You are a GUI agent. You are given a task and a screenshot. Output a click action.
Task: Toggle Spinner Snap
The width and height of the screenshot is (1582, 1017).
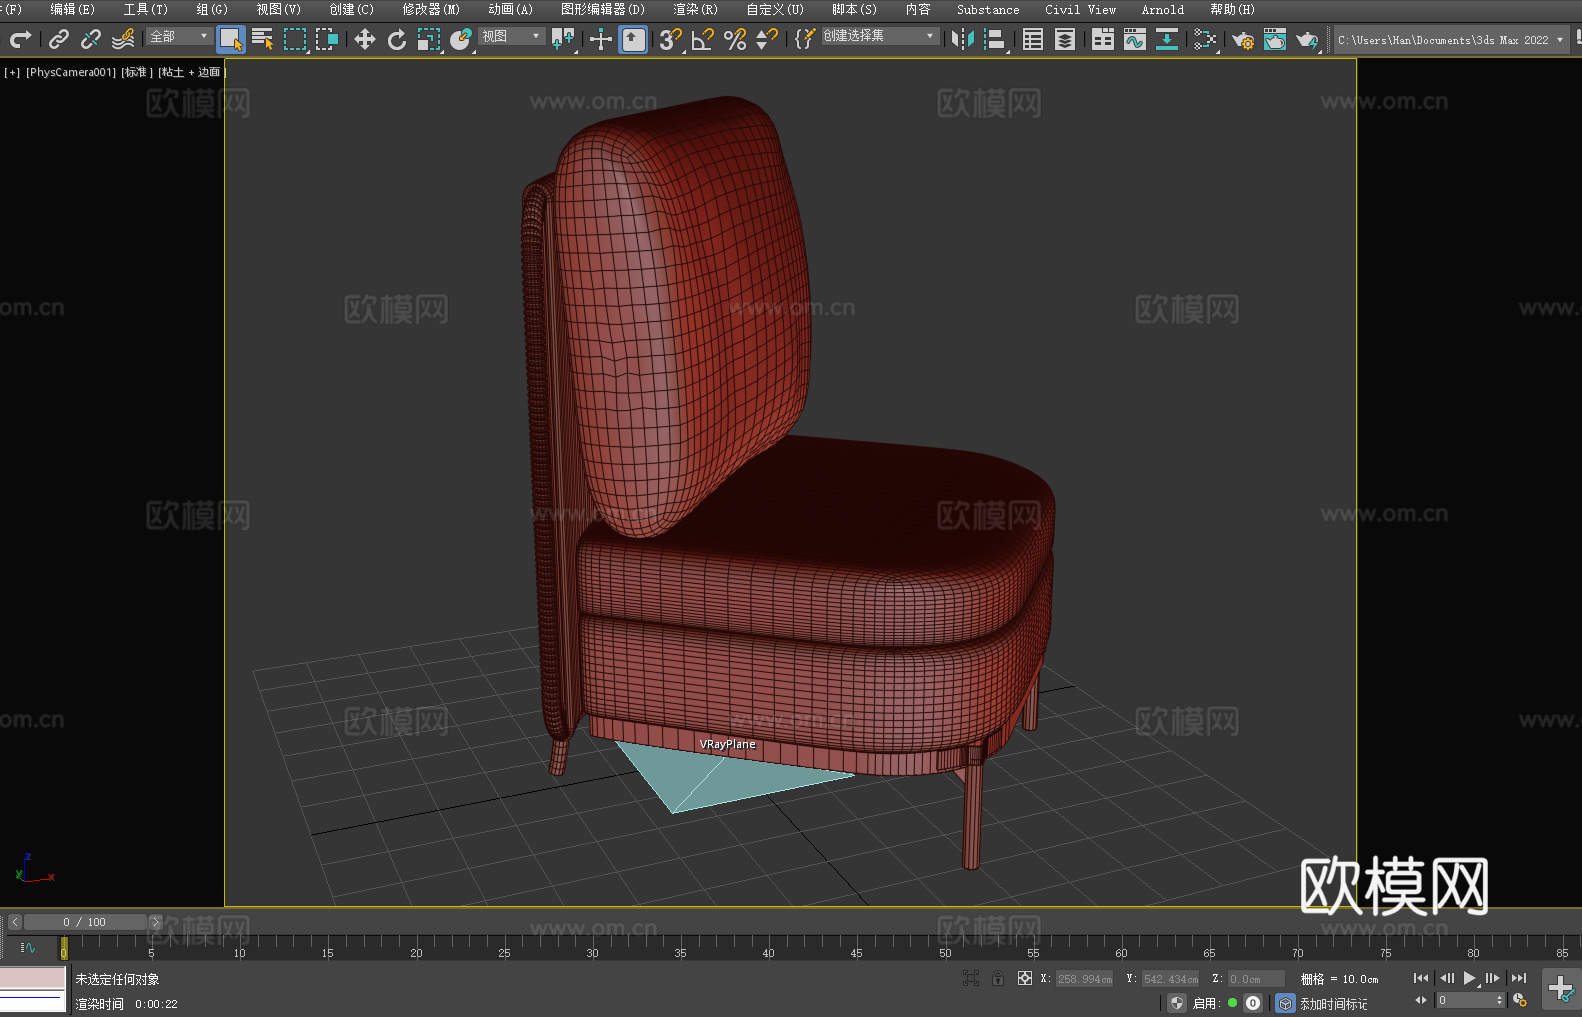pyautogui.click(x=767, y=39)
